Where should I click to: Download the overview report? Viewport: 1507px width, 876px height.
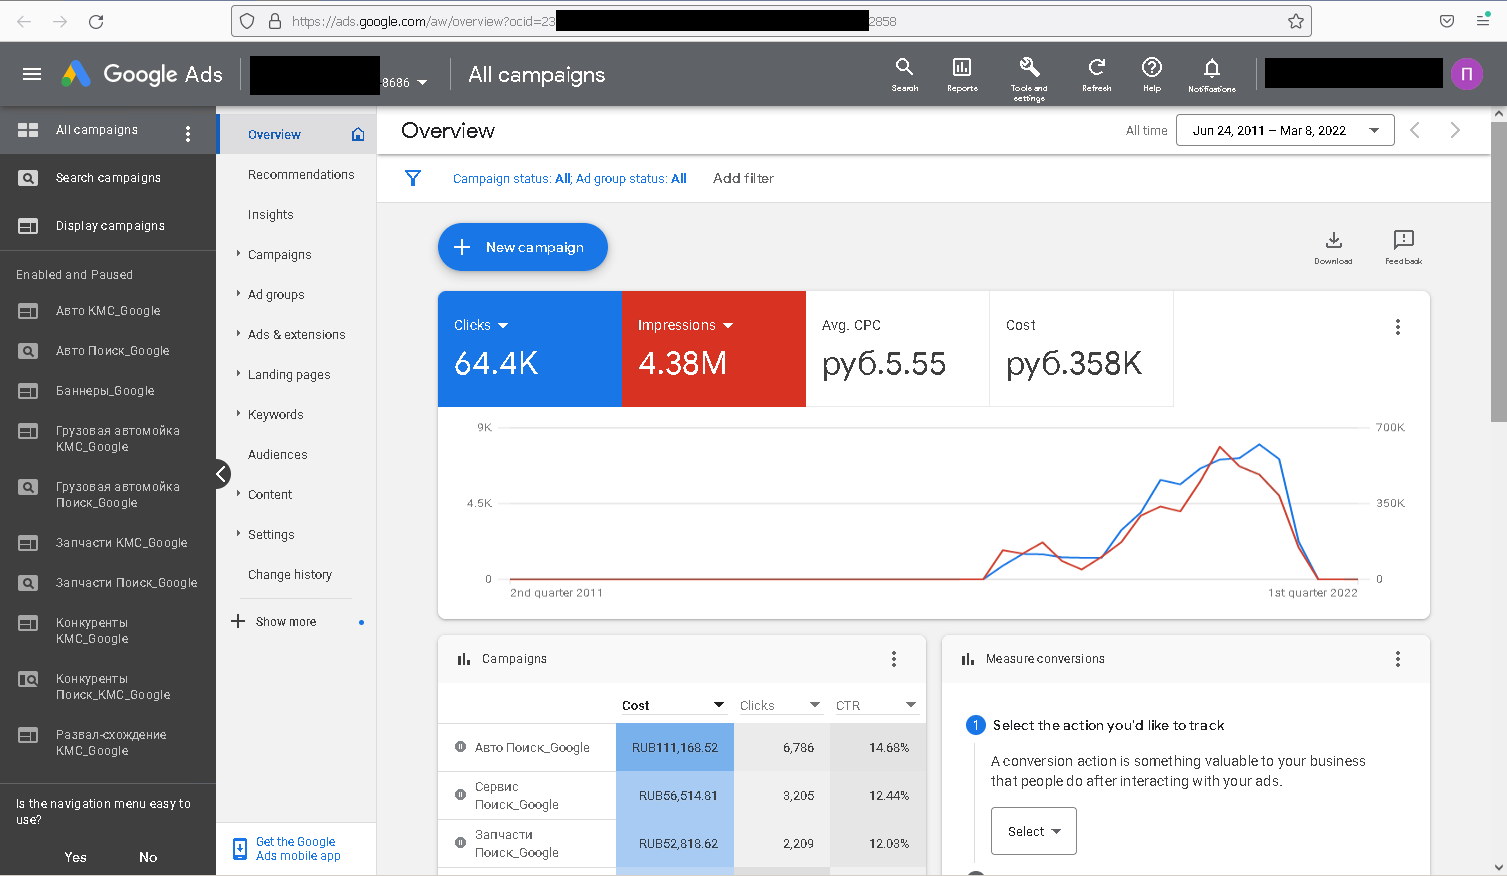pos(1333,246)
